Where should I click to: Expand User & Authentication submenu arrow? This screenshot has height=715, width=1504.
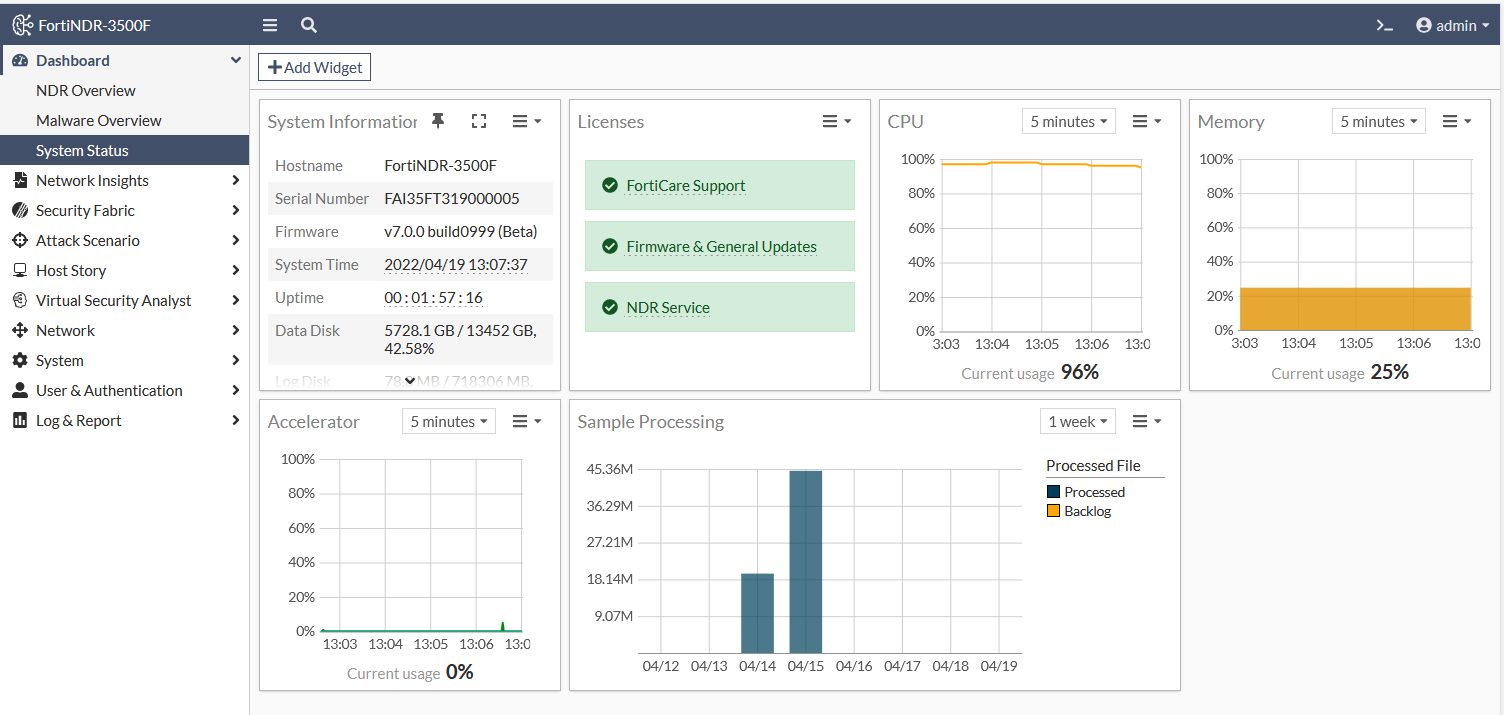(236, 391)
